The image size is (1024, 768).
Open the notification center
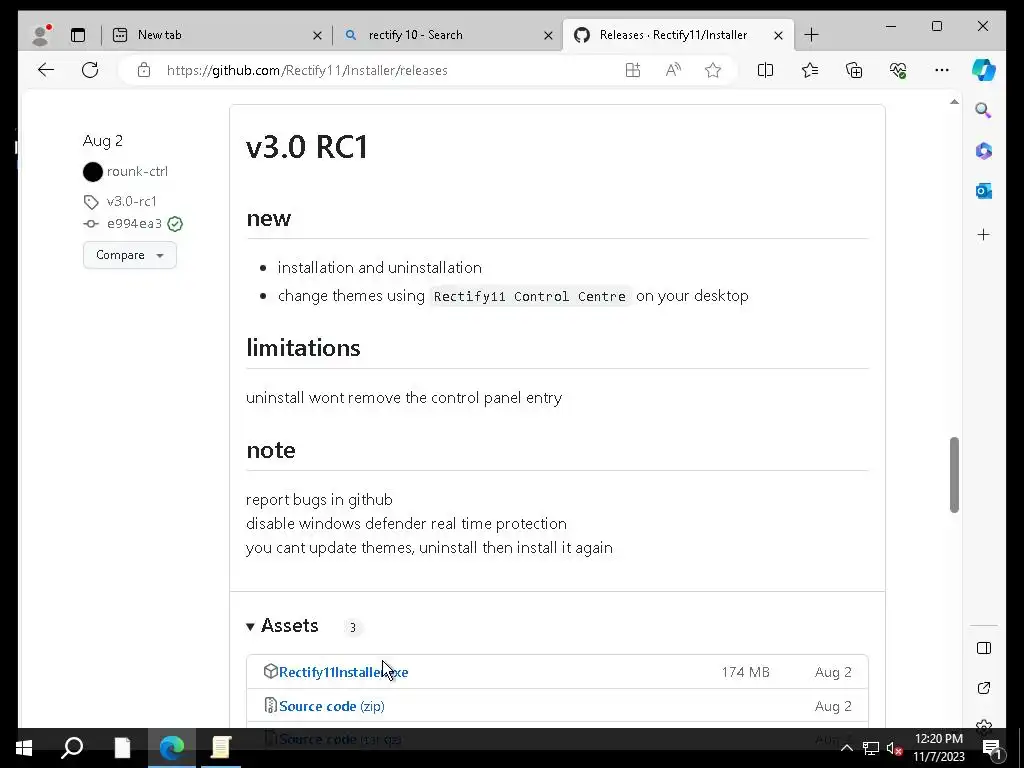[991, 748]
